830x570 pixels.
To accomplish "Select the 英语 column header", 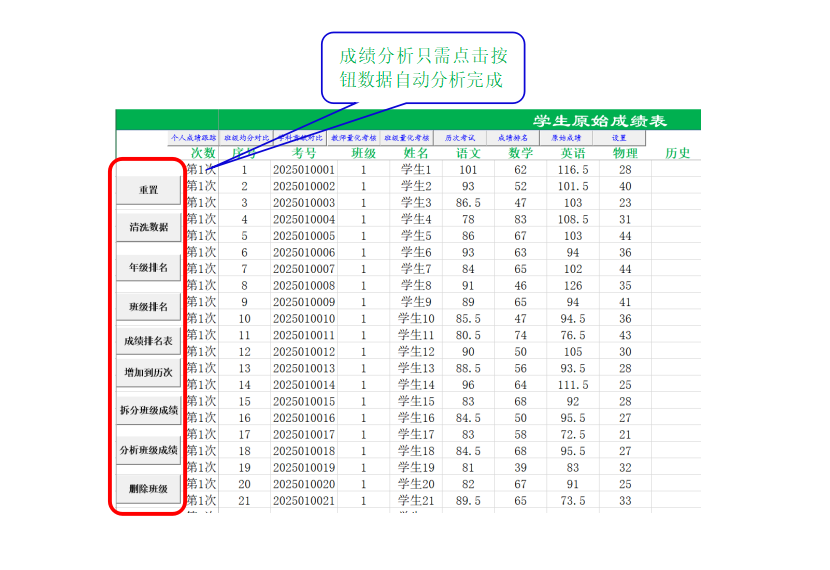I will [x=573, y=153].
